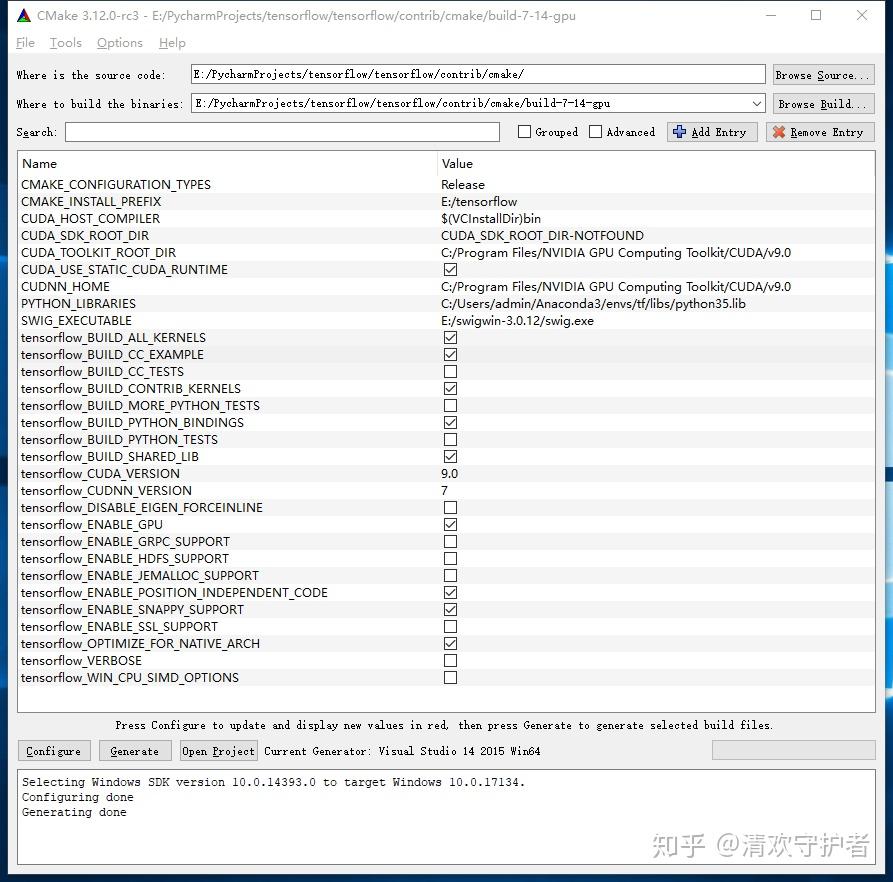This screenshot has height=882, width=893.
Task: Select the CUDNN_HOME path value
Action: pos(616,286)
